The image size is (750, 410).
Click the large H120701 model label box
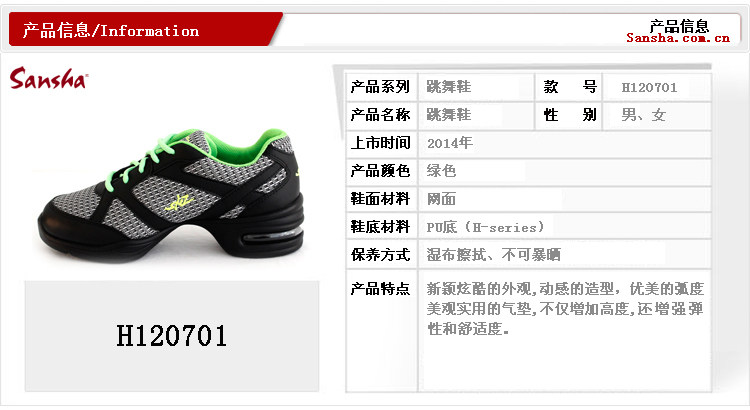click(172, 336)
